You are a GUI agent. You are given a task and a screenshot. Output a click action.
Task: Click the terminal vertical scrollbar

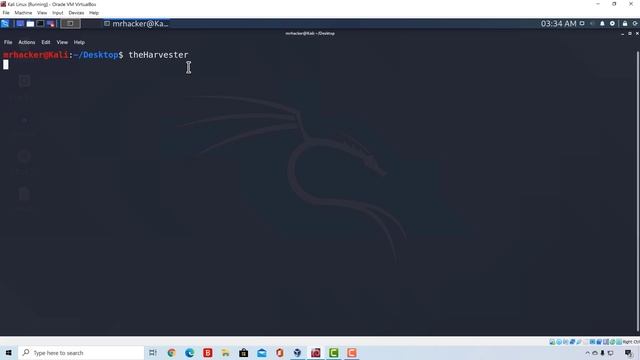638,190
